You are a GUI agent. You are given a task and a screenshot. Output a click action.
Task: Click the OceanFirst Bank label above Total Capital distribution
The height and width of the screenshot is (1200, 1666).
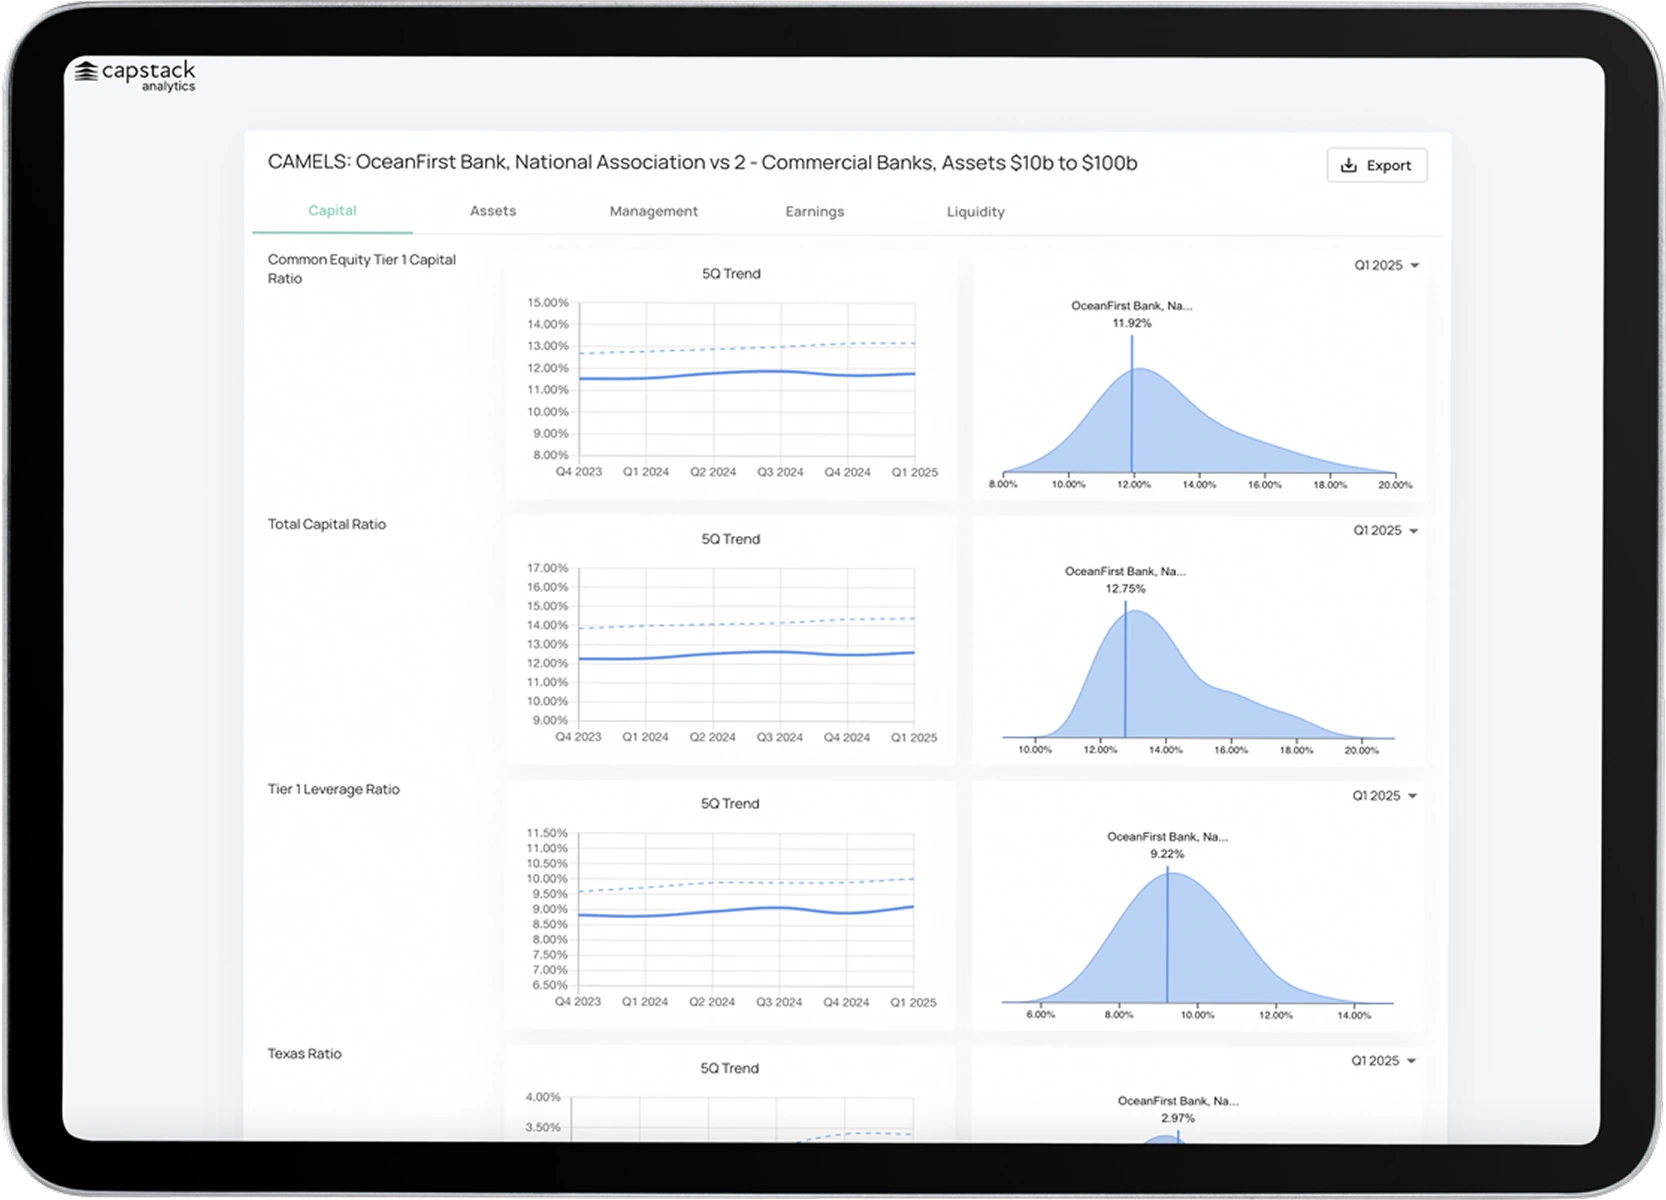(1125, 572)
